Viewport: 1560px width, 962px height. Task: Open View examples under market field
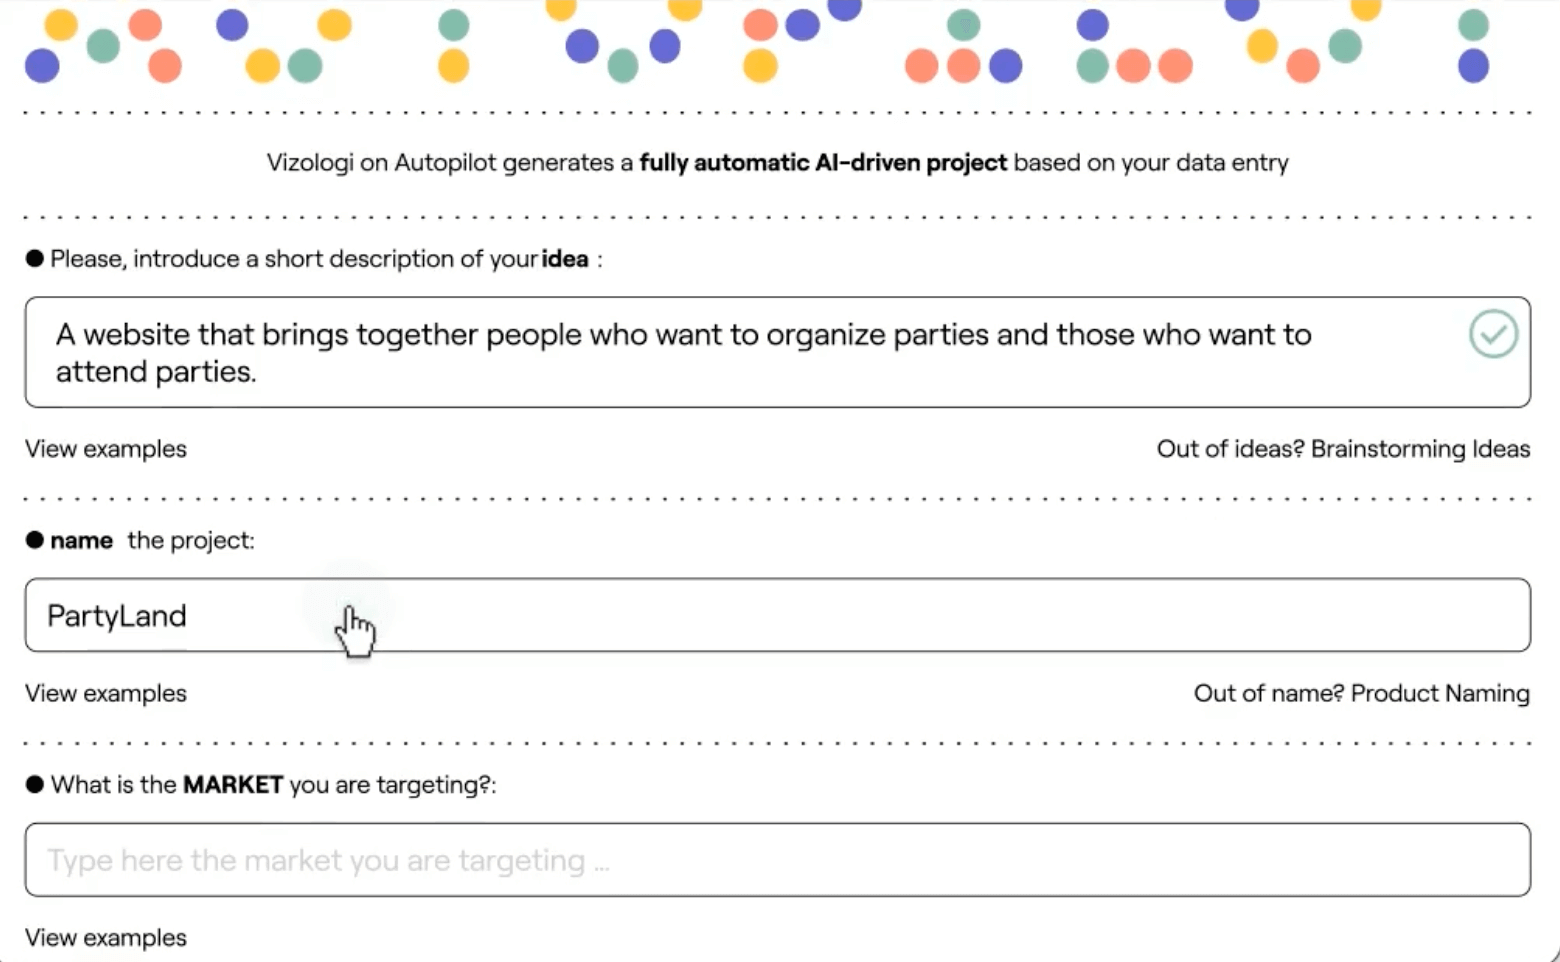106,938
